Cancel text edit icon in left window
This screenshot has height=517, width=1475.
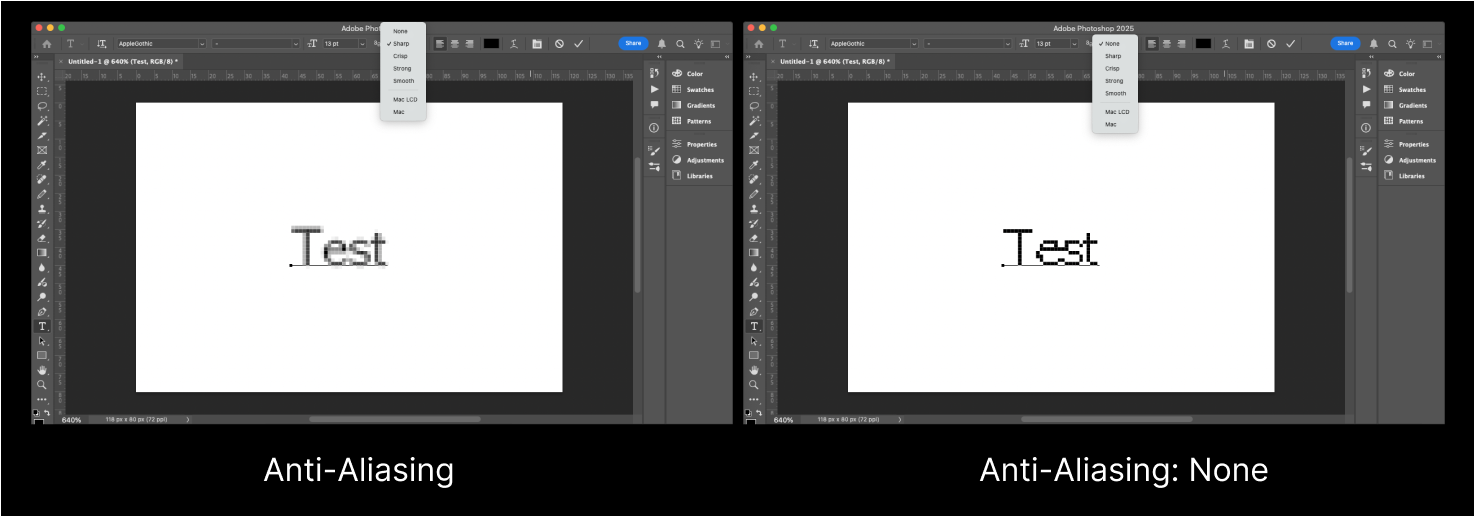(x=559, y=44)
